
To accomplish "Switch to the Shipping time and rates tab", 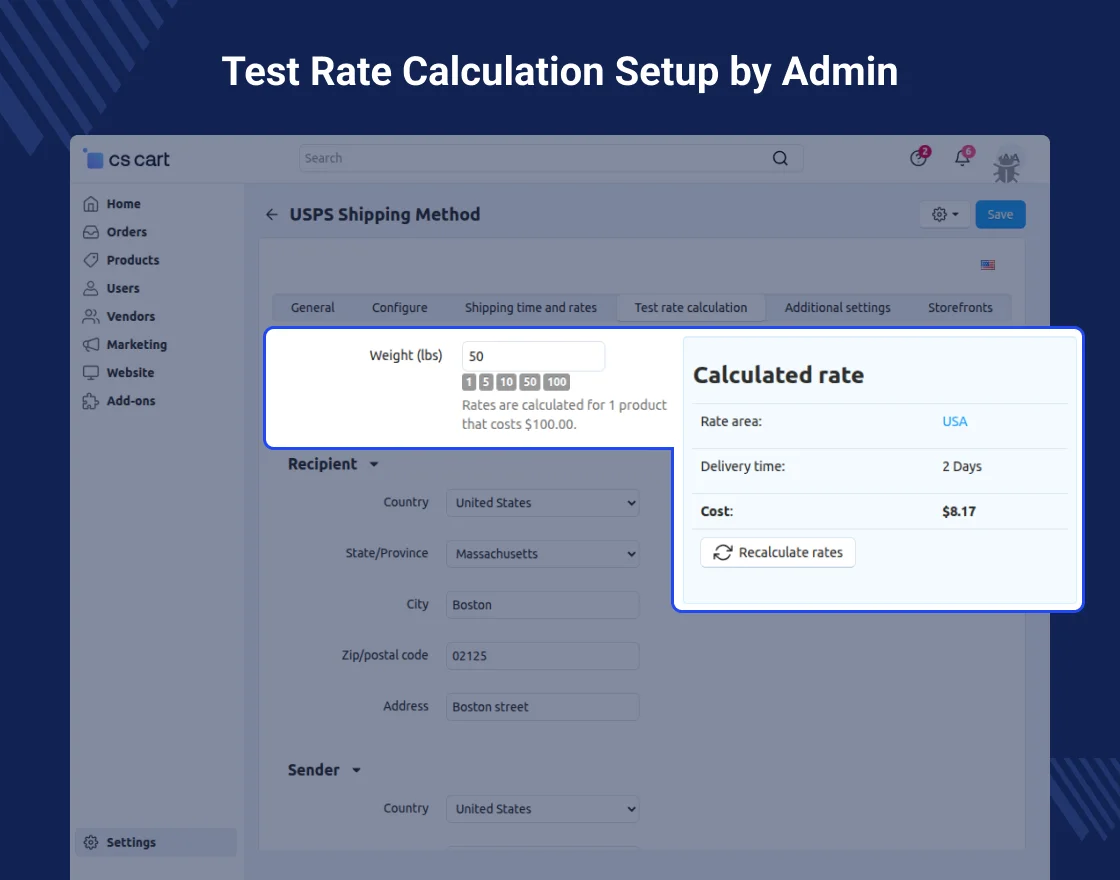I will [530, 308].
